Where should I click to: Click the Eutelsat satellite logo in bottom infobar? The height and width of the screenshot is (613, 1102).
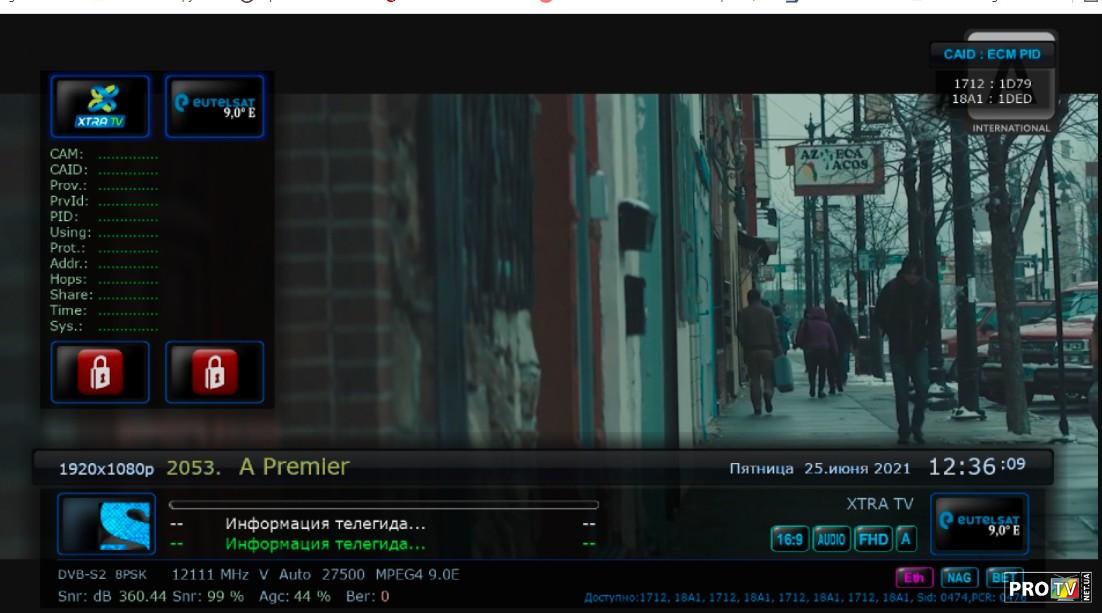click(979, 524)
